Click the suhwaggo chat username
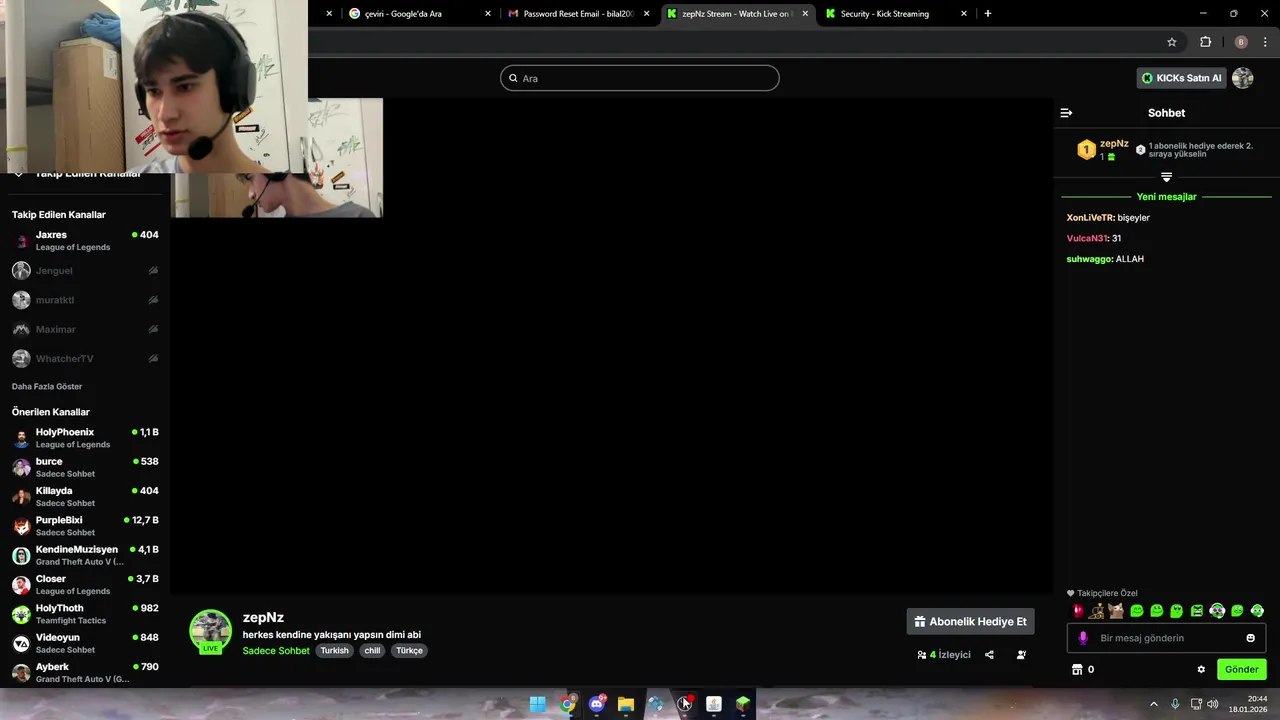Viewport: 1280px width, 720px height. pyautogui.click(x=1089, y=259)
